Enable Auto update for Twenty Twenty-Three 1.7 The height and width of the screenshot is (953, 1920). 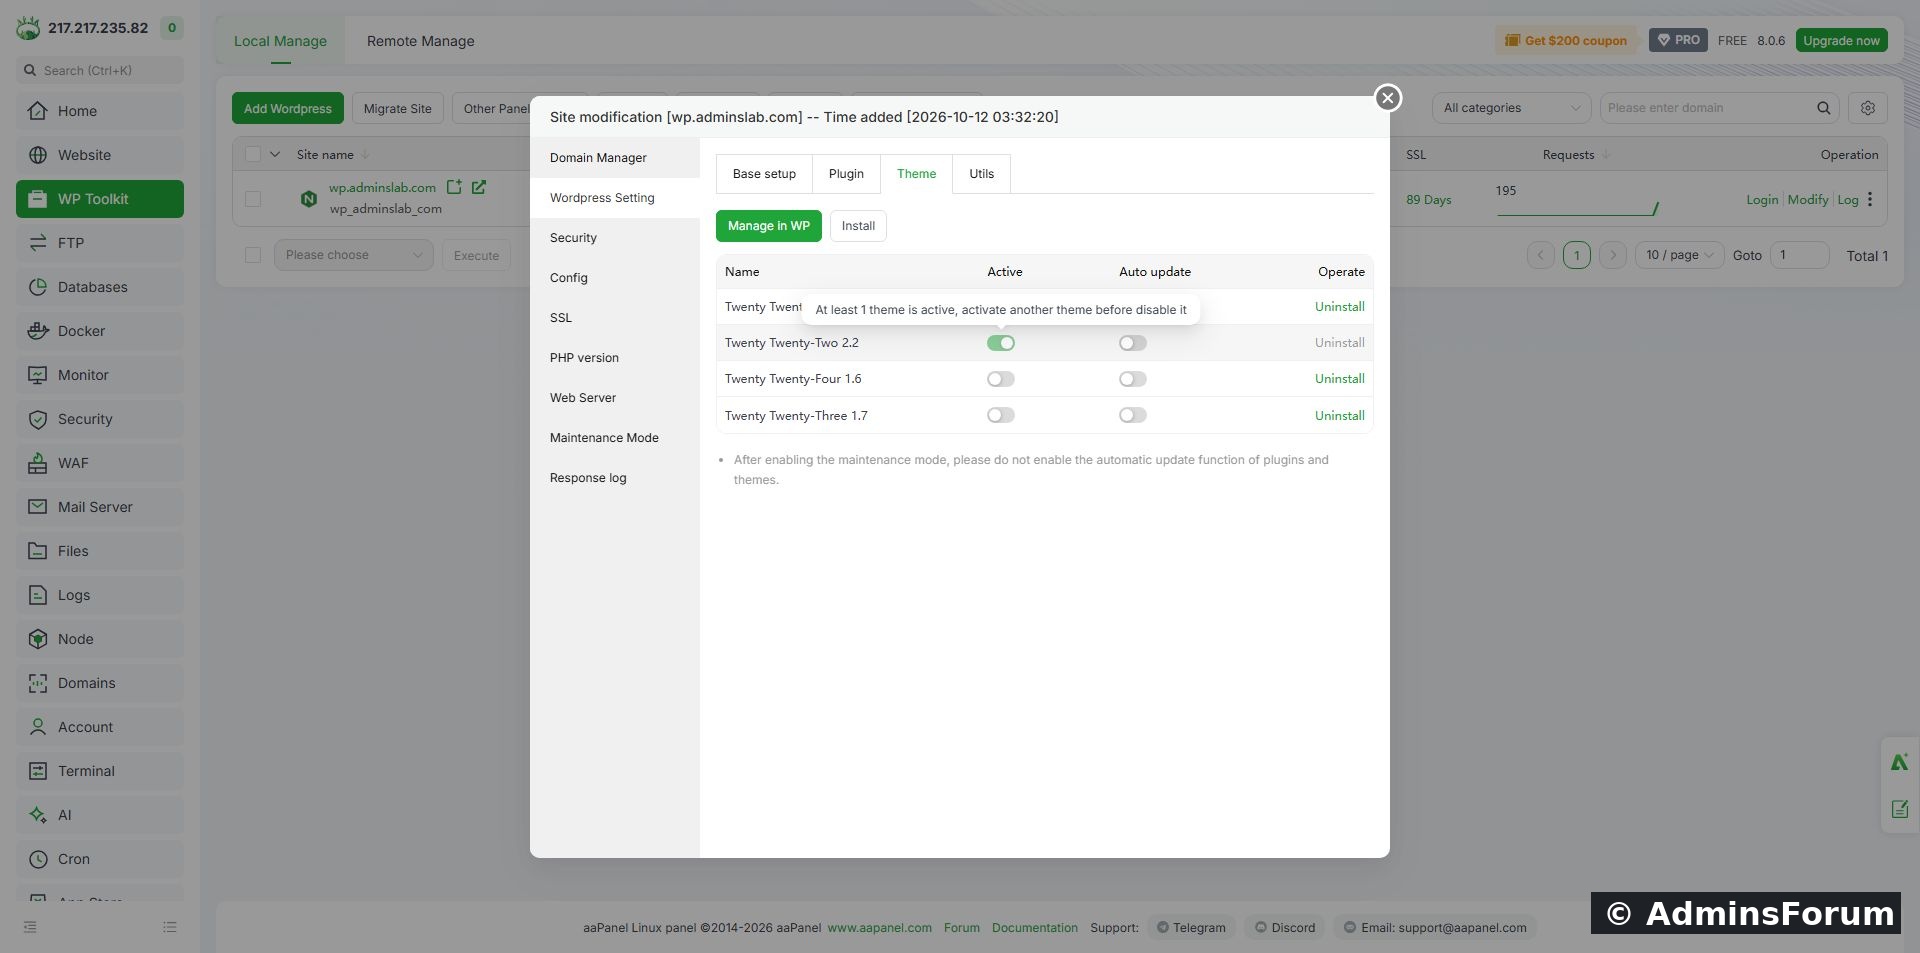[1133, 415]
